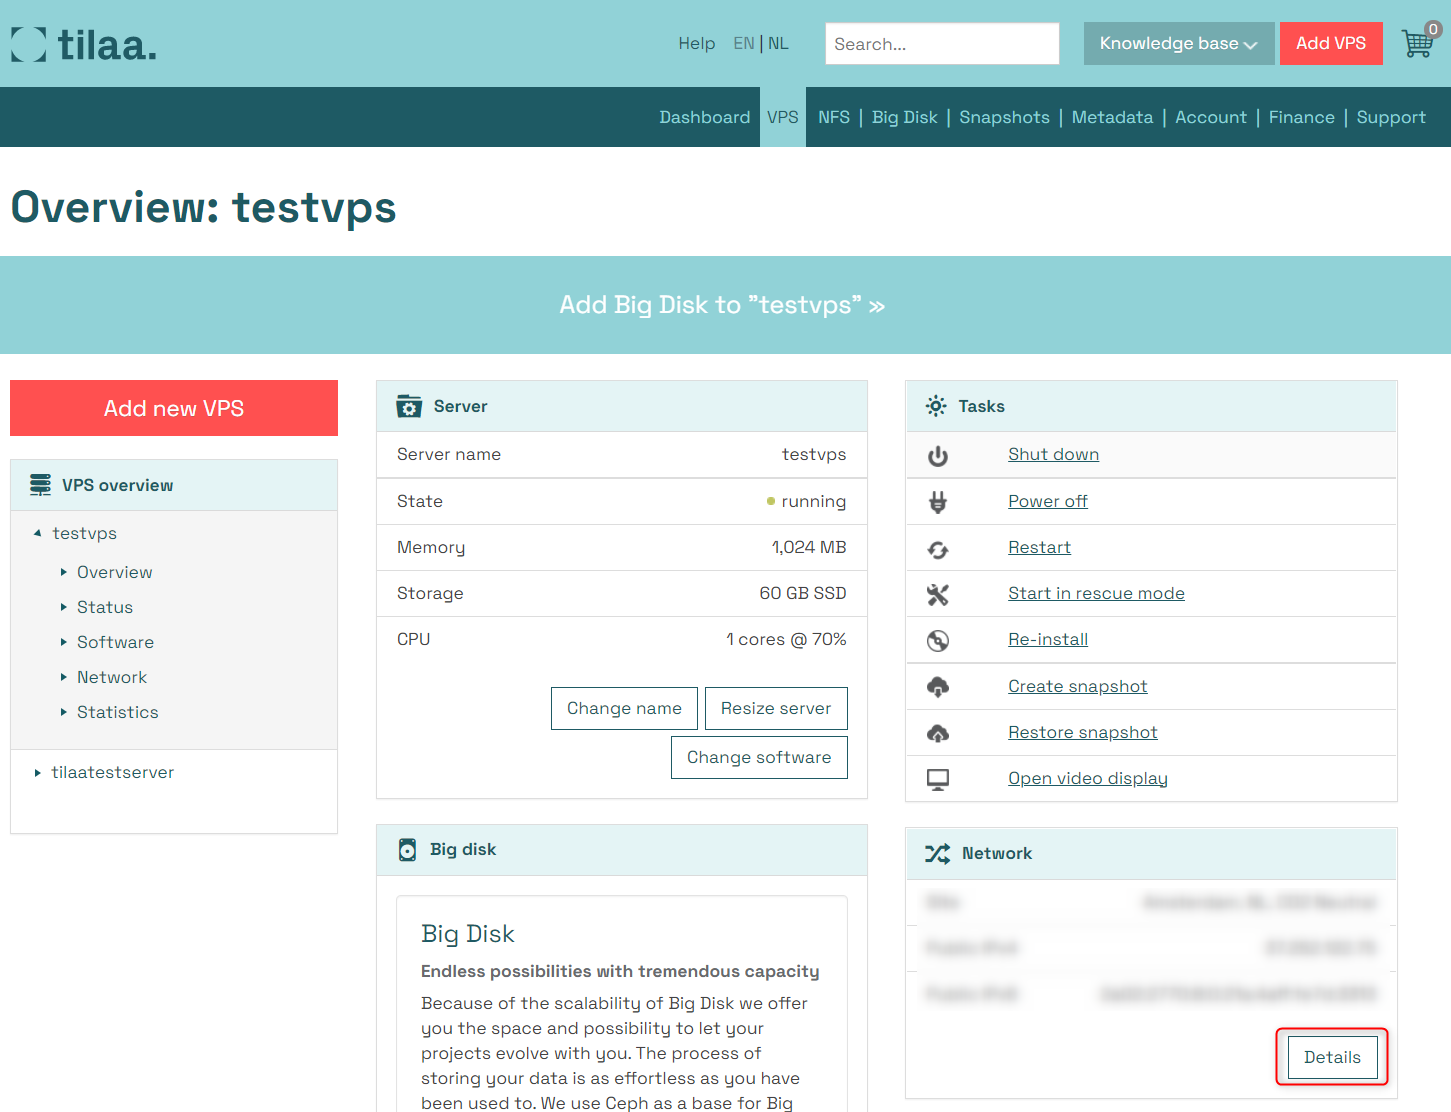Click the rescue mode tools icon

937,595
